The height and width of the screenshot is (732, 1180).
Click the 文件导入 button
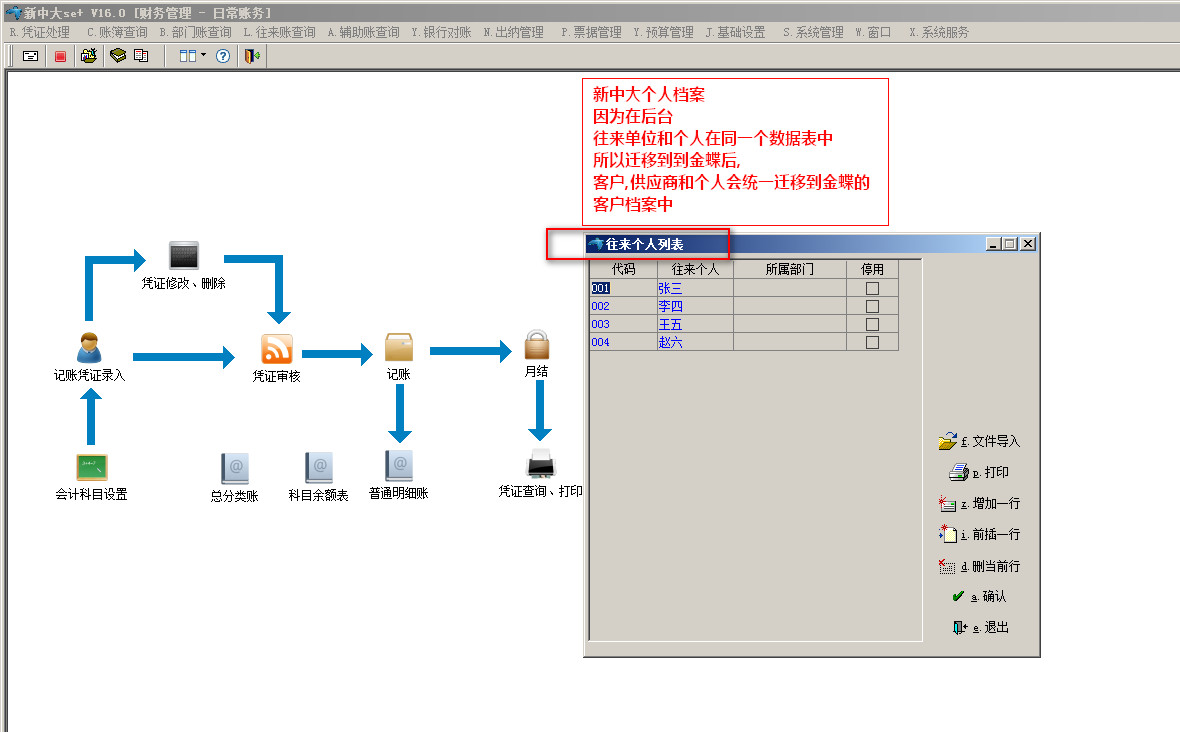click(980, 441)
